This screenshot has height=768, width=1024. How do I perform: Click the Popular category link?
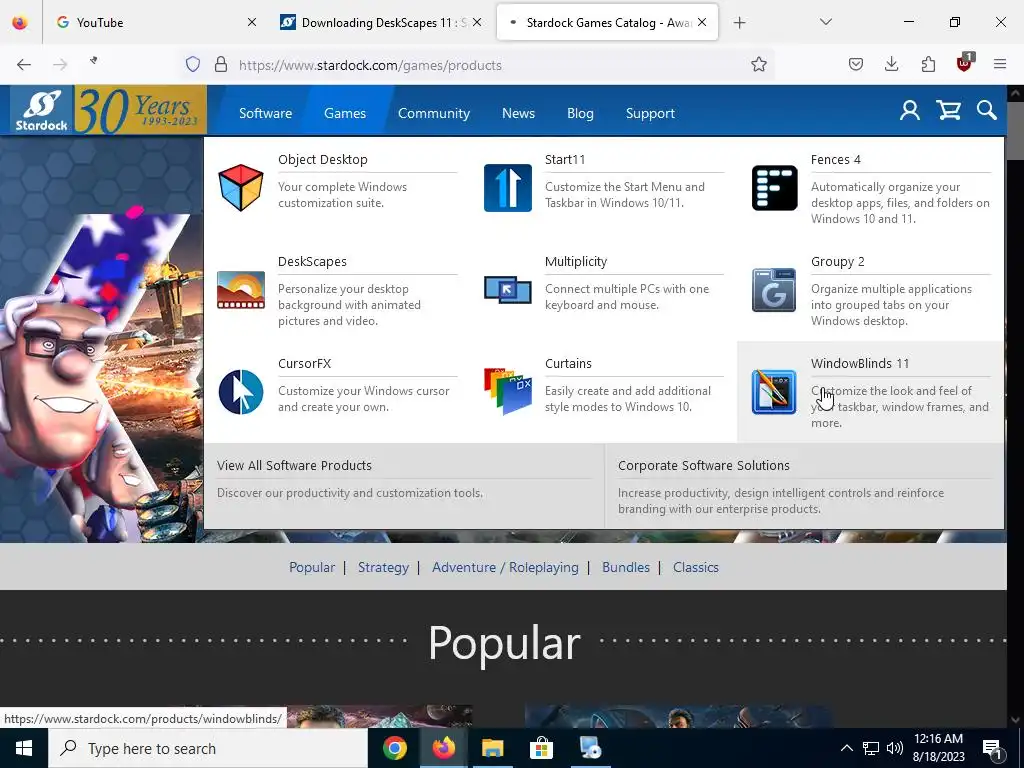pyautogui.click(x=312, y=568)
